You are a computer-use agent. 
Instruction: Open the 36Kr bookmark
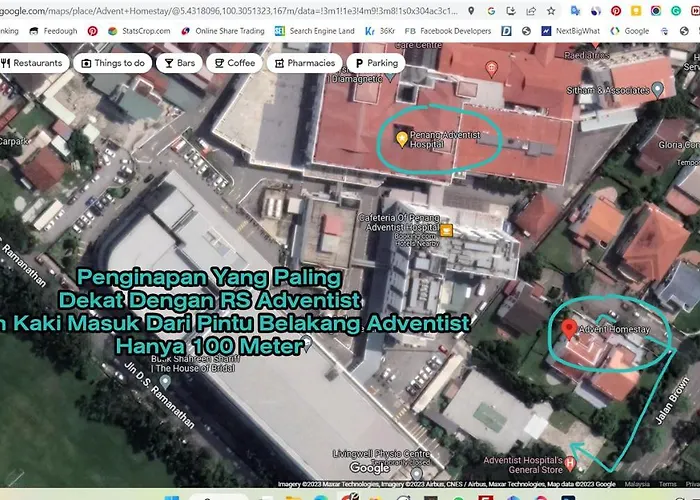[x=380, y=31]
